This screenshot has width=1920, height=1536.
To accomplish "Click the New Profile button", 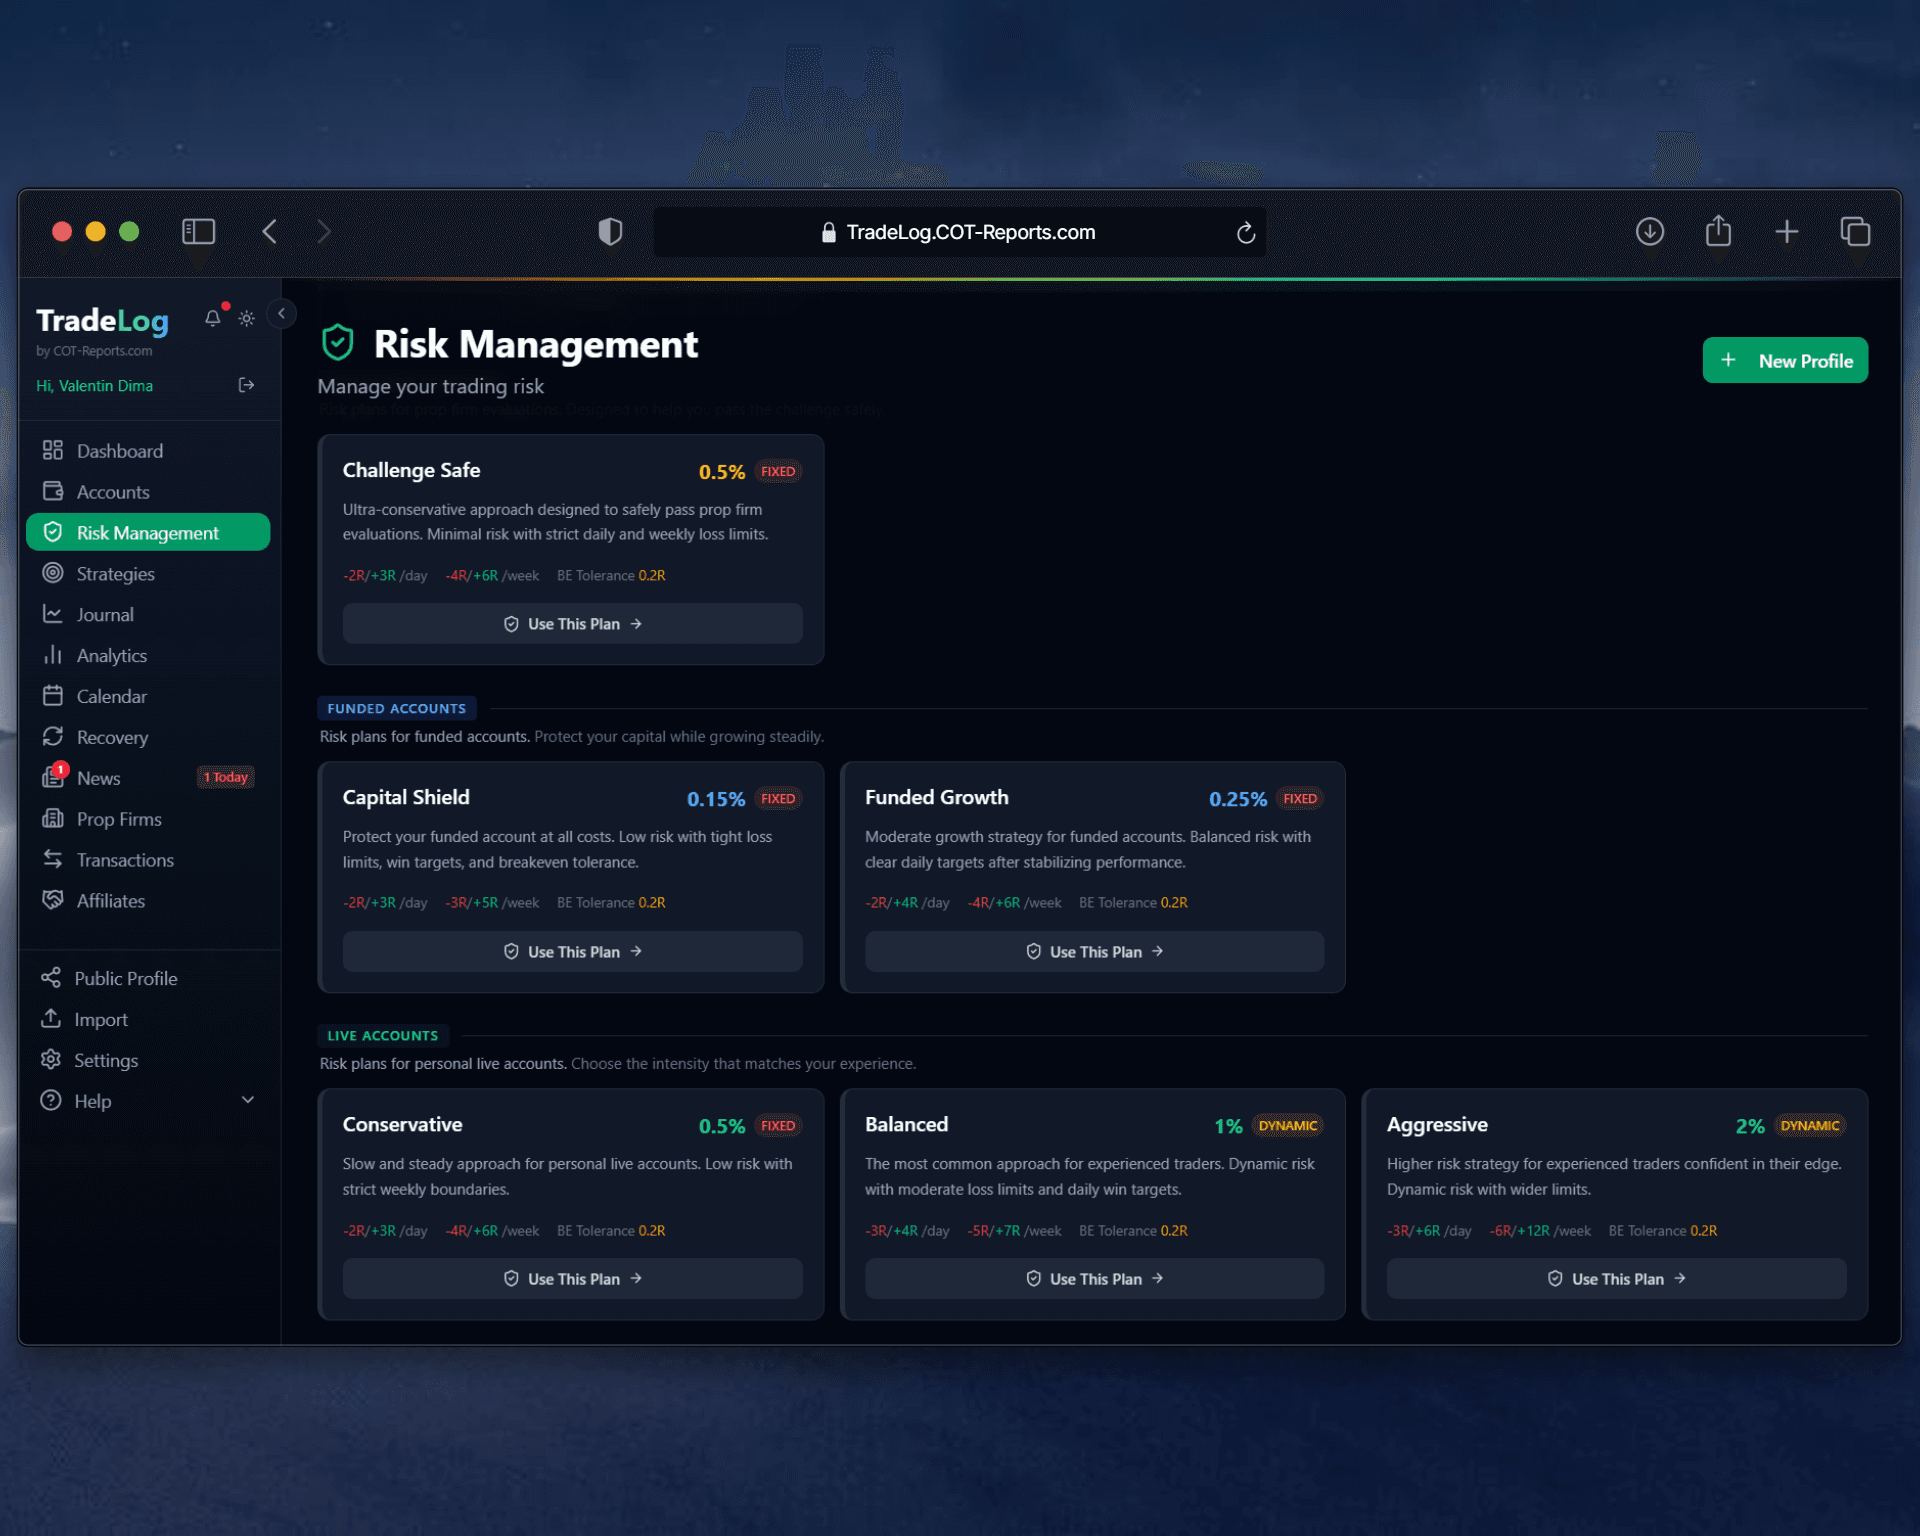I will [1785, 360].
